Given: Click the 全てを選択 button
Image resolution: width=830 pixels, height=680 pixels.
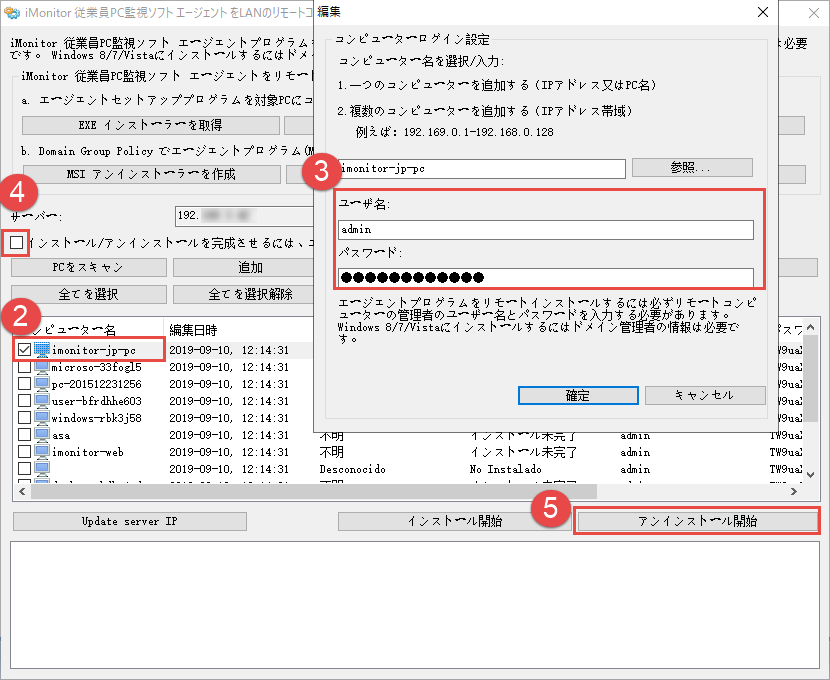Looking at the screenshot, I should pos(88,294).
